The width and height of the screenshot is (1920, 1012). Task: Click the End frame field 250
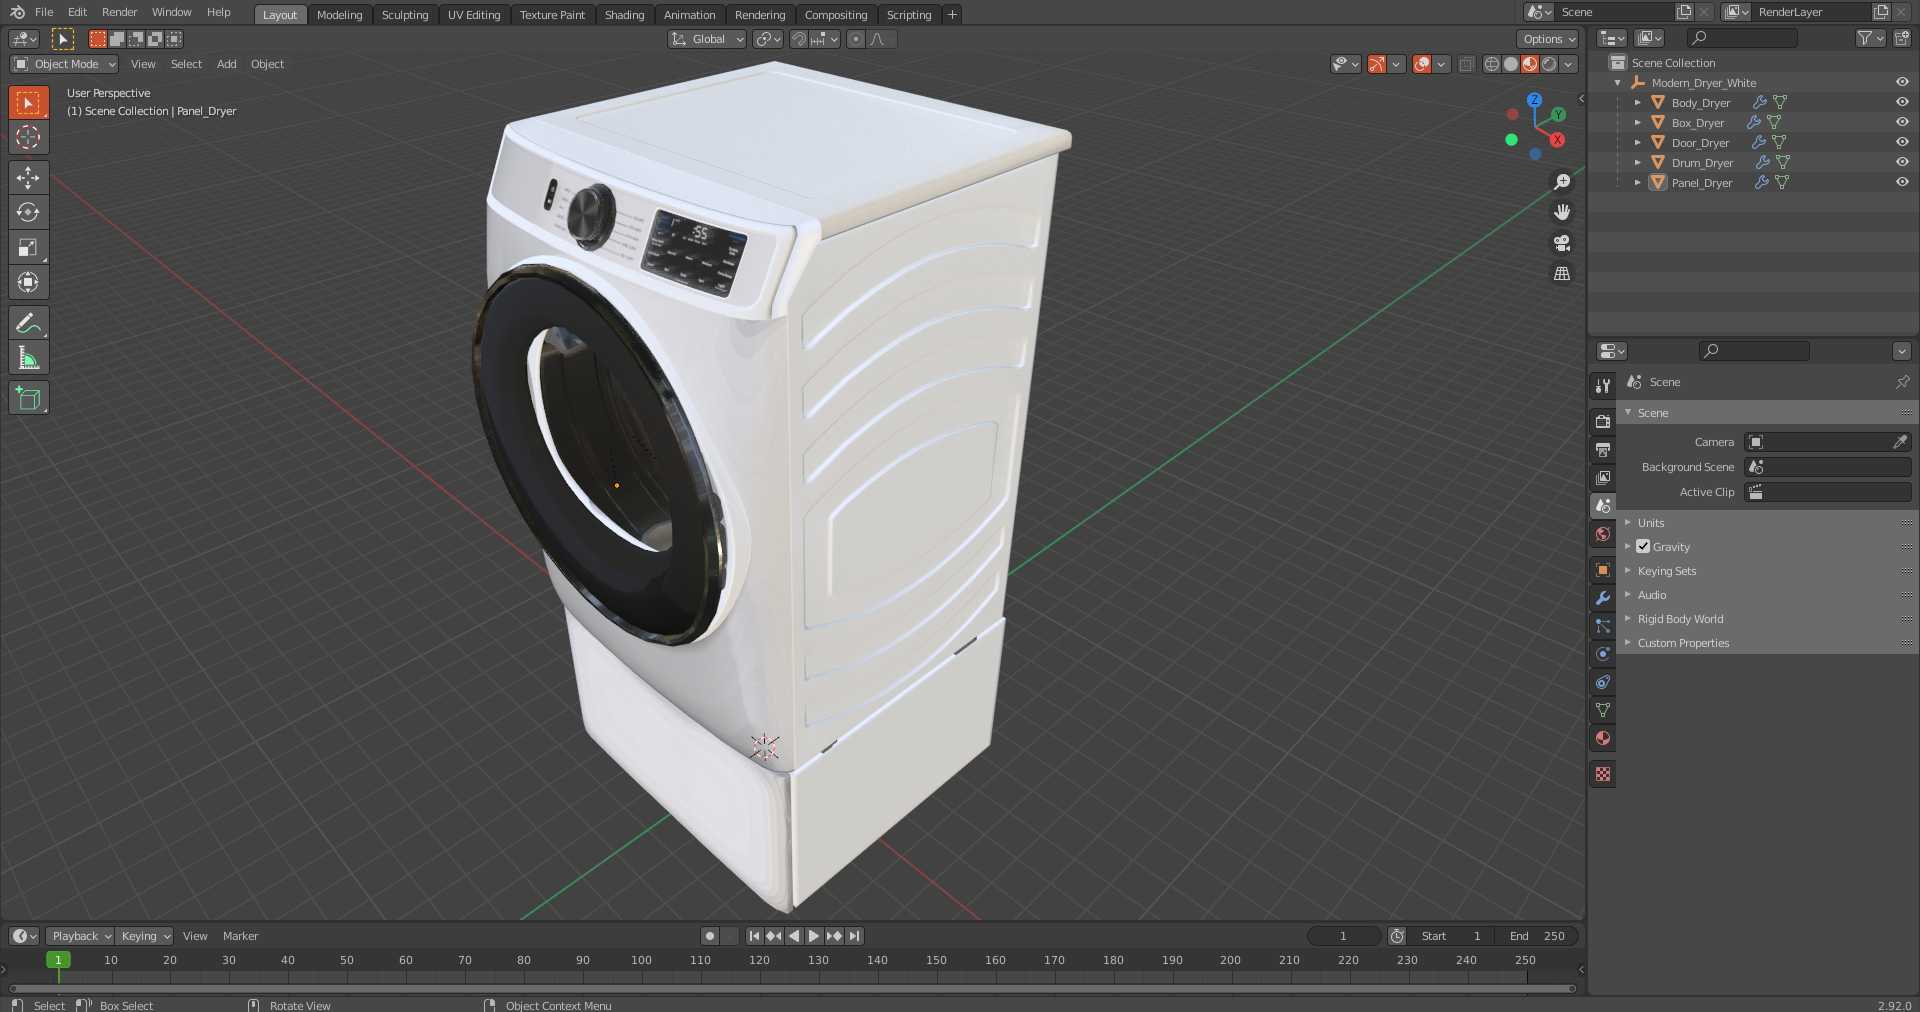(x=1537, y=936)
